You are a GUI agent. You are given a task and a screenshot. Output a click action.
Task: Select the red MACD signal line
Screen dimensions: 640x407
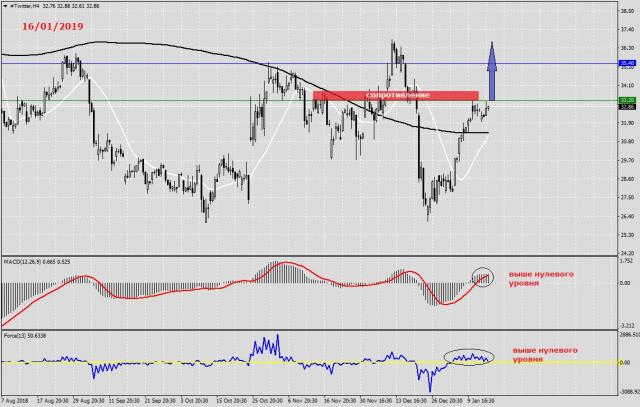click(290, 264)
